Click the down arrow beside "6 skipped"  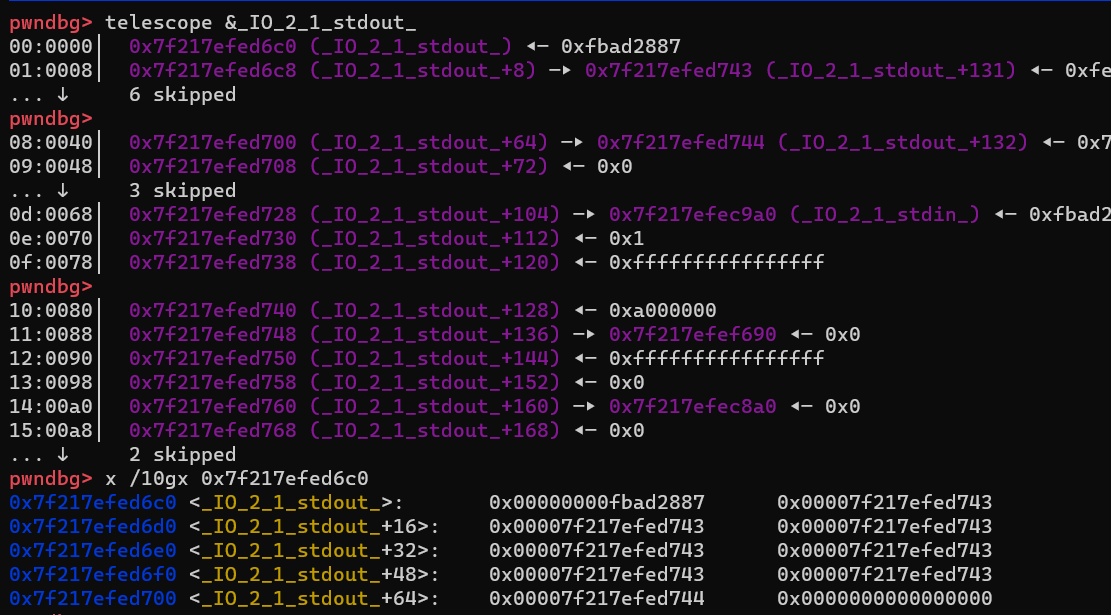(x=63, y=95)
